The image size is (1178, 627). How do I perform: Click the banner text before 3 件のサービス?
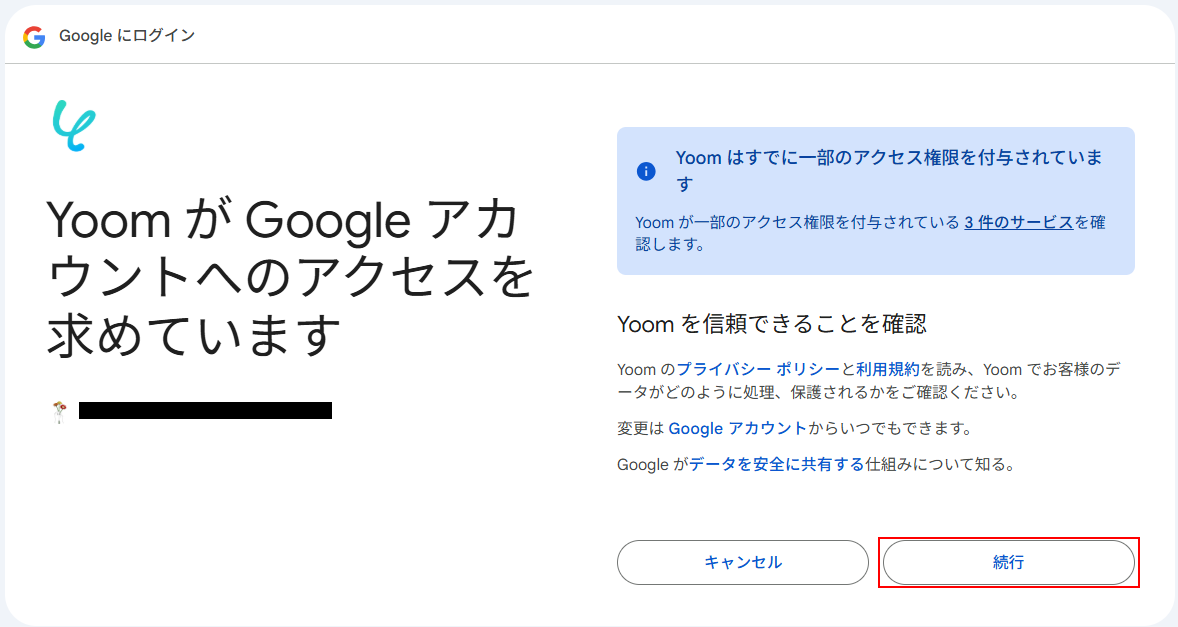click(797, 222)
